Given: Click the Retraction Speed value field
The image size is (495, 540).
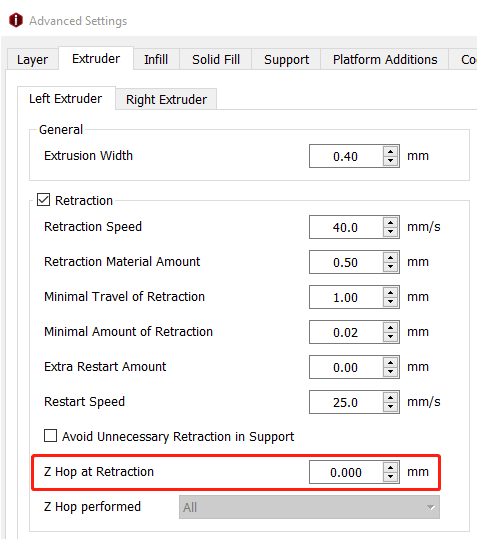Looking at the screenshot, I should (346, 227).
